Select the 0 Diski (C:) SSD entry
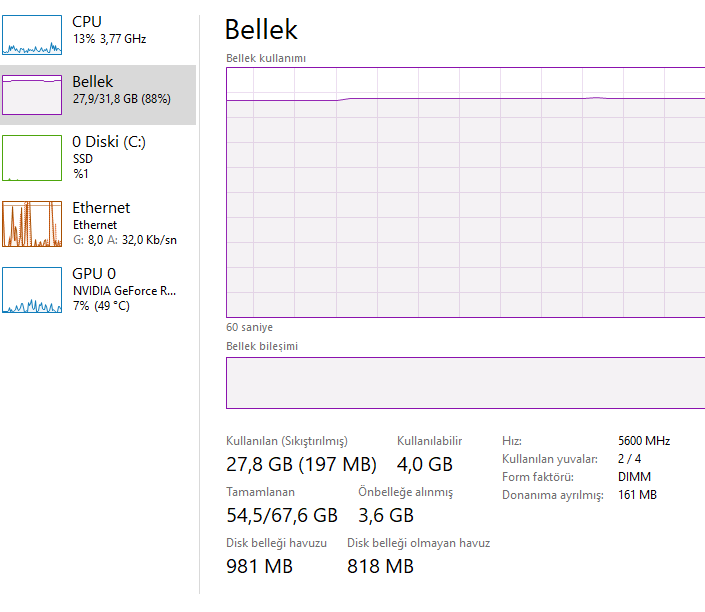The image size is (705, 612). click(x=109, y=142)
